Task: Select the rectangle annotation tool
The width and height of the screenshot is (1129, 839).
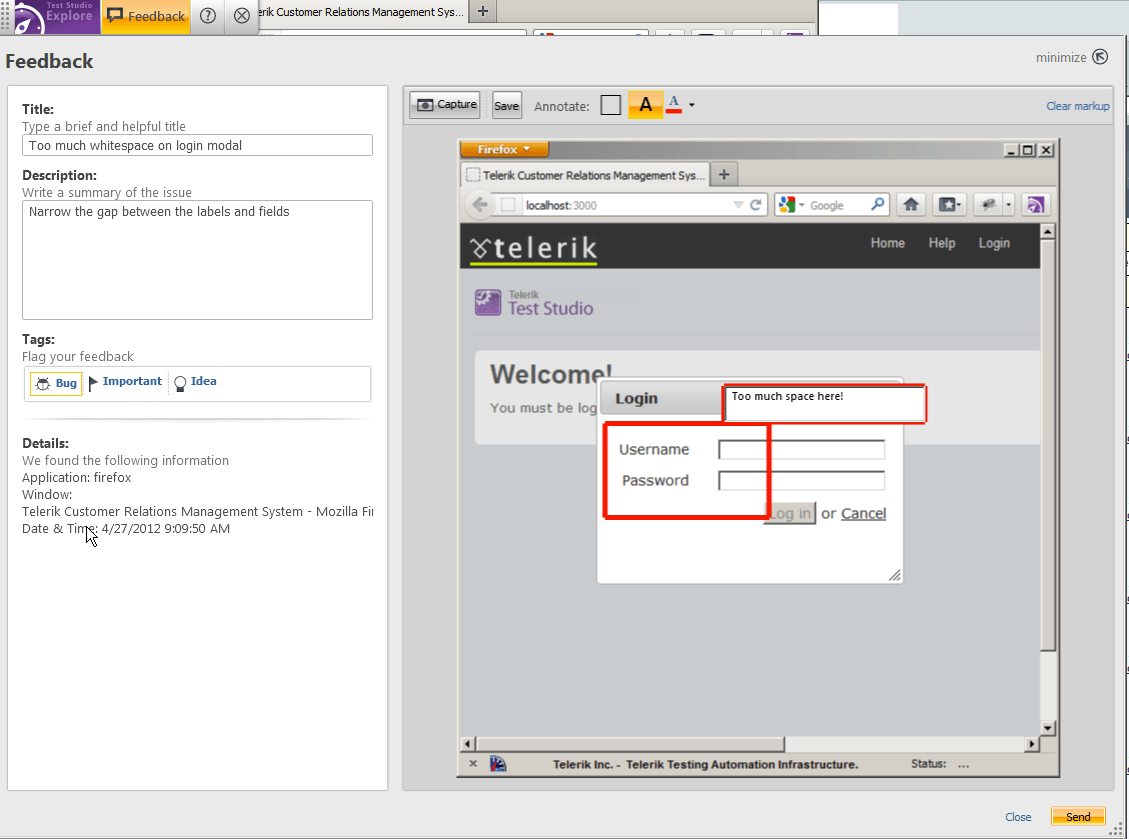Action: coord(611,105)
